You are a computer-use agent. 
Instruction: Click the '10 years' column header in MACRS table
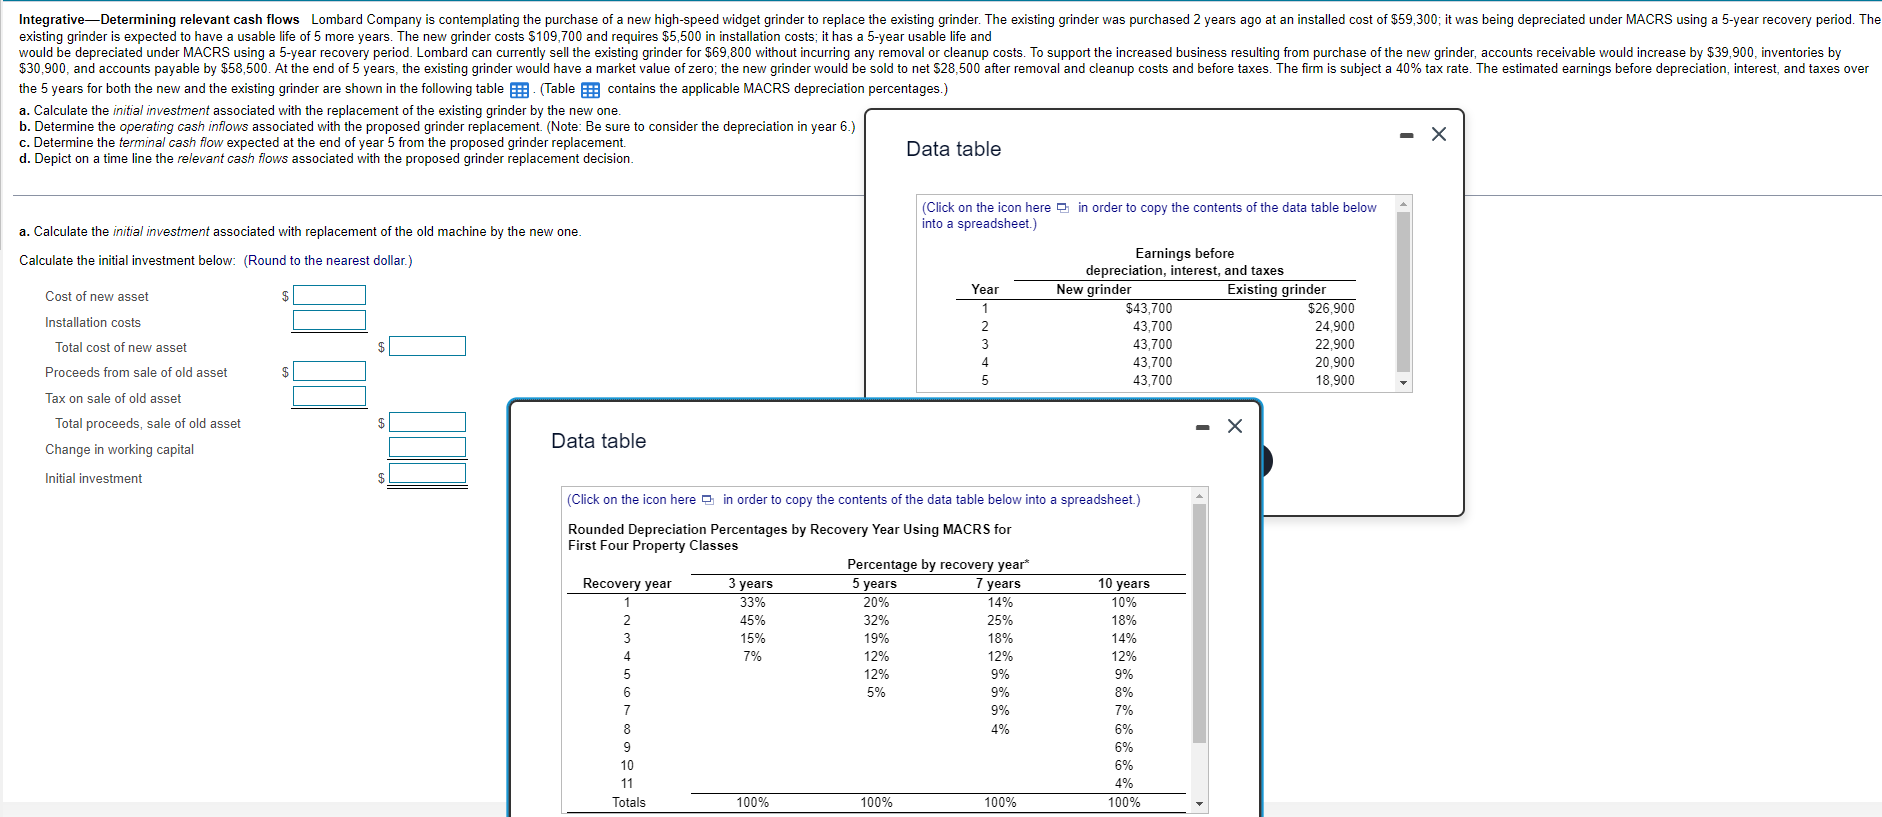tap(1124, 584)
